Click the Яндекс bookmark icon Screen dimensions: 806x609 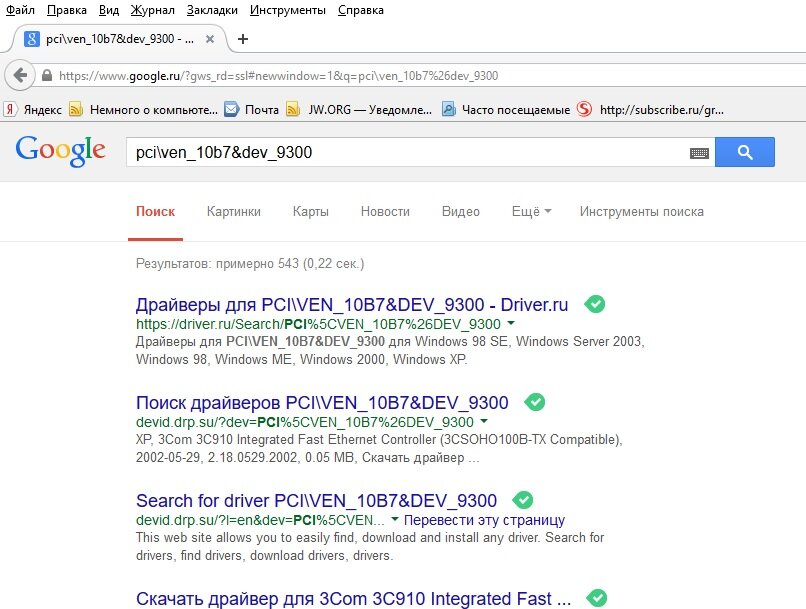point(10,109)
